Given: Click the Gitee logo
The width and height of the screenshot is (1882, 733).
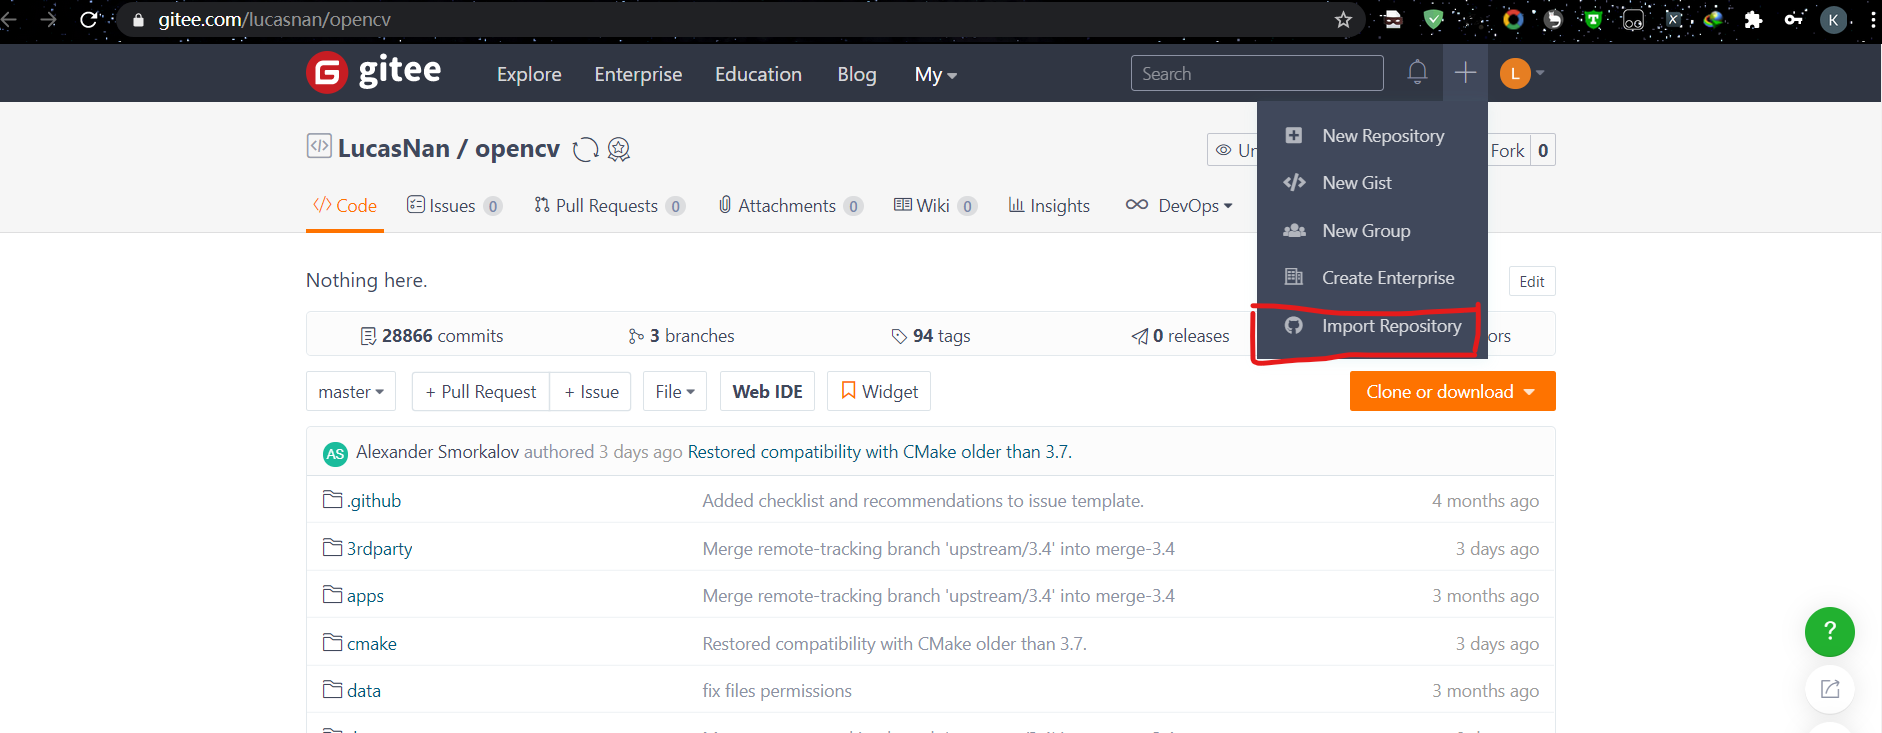Looking at the screenshot, I should 374,72.
